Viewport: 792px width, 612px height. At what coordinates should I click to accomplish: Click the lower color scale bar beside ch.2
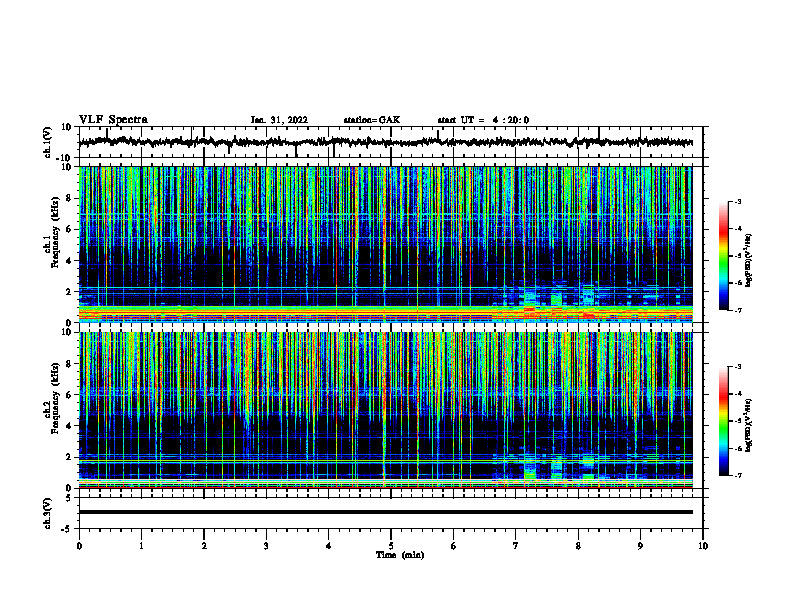click(724, 421)
